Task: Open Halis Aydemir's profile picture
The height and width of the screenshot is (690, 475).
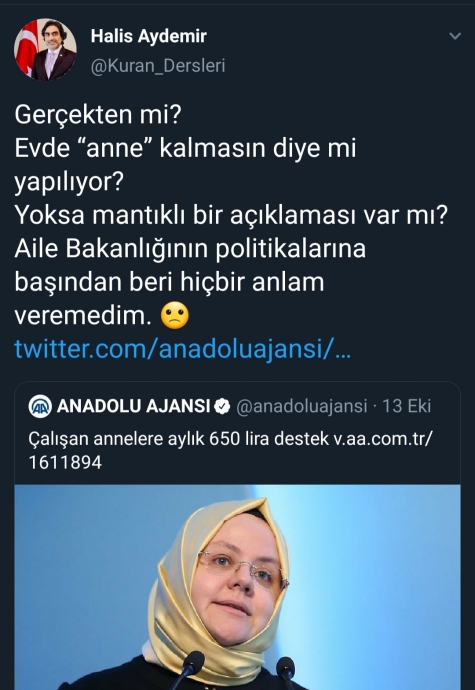Action: click(x=45, y=49)
